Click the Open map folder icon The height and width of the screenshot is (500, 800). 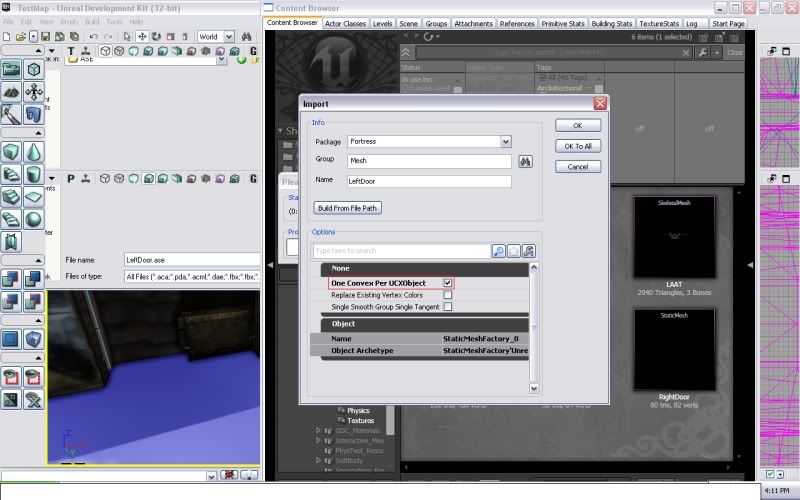pyautogui.click(x=20, y=37)
